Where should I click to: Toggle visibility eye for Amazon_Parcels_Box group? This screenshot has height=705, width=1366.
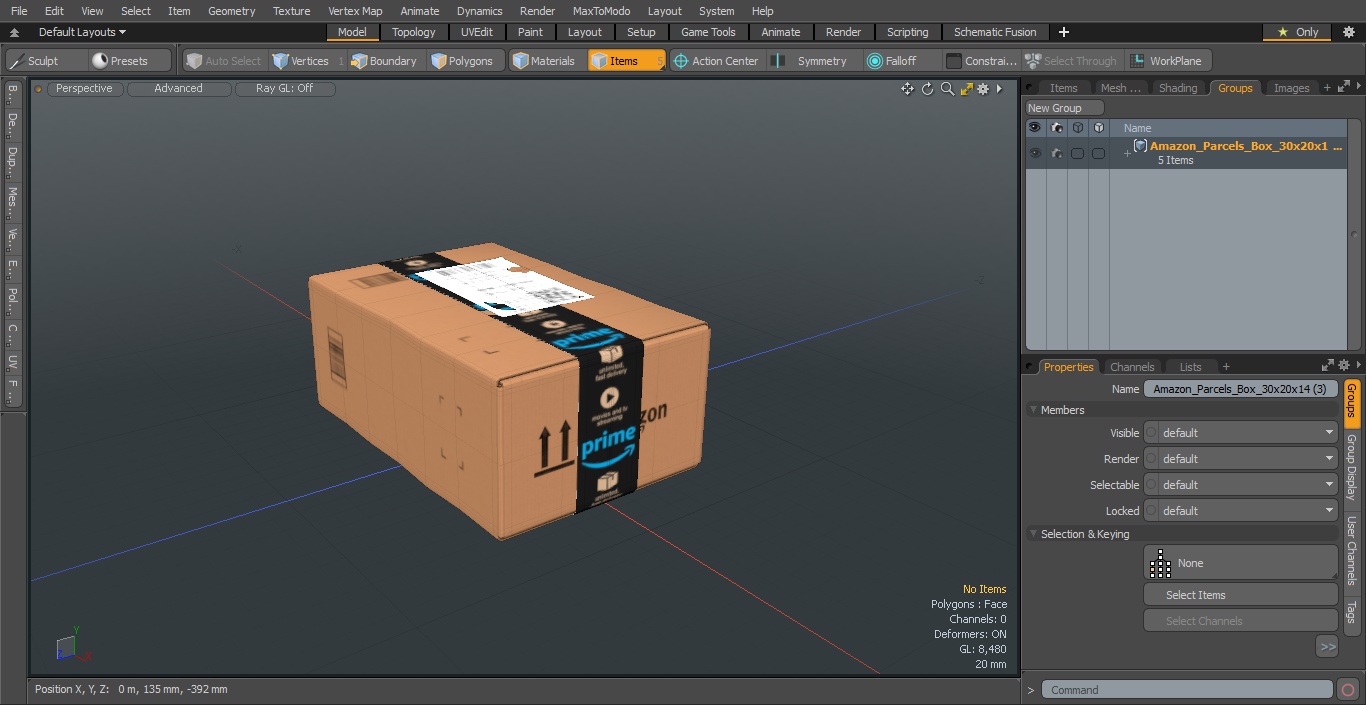click(x=1035, y=153)
